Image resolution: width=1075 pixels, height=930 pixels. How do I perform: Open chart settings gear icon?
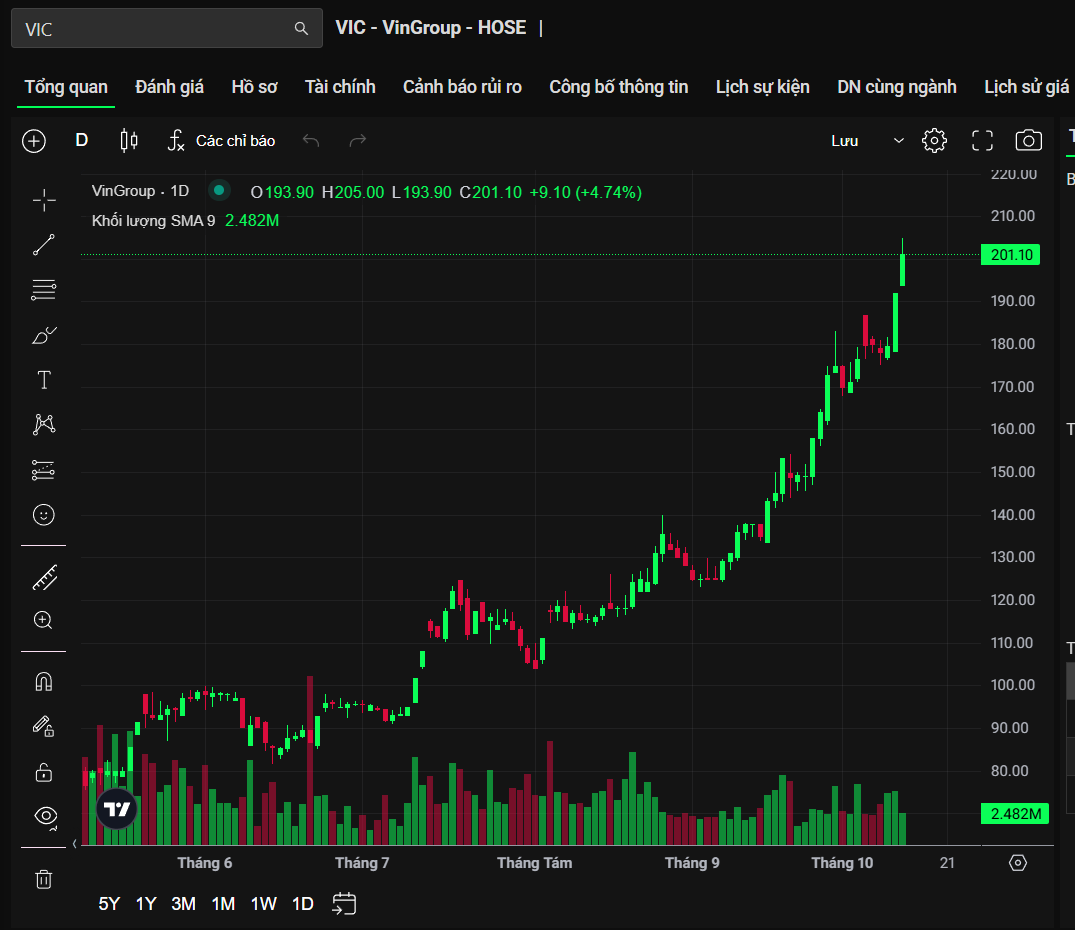[934, 141]
